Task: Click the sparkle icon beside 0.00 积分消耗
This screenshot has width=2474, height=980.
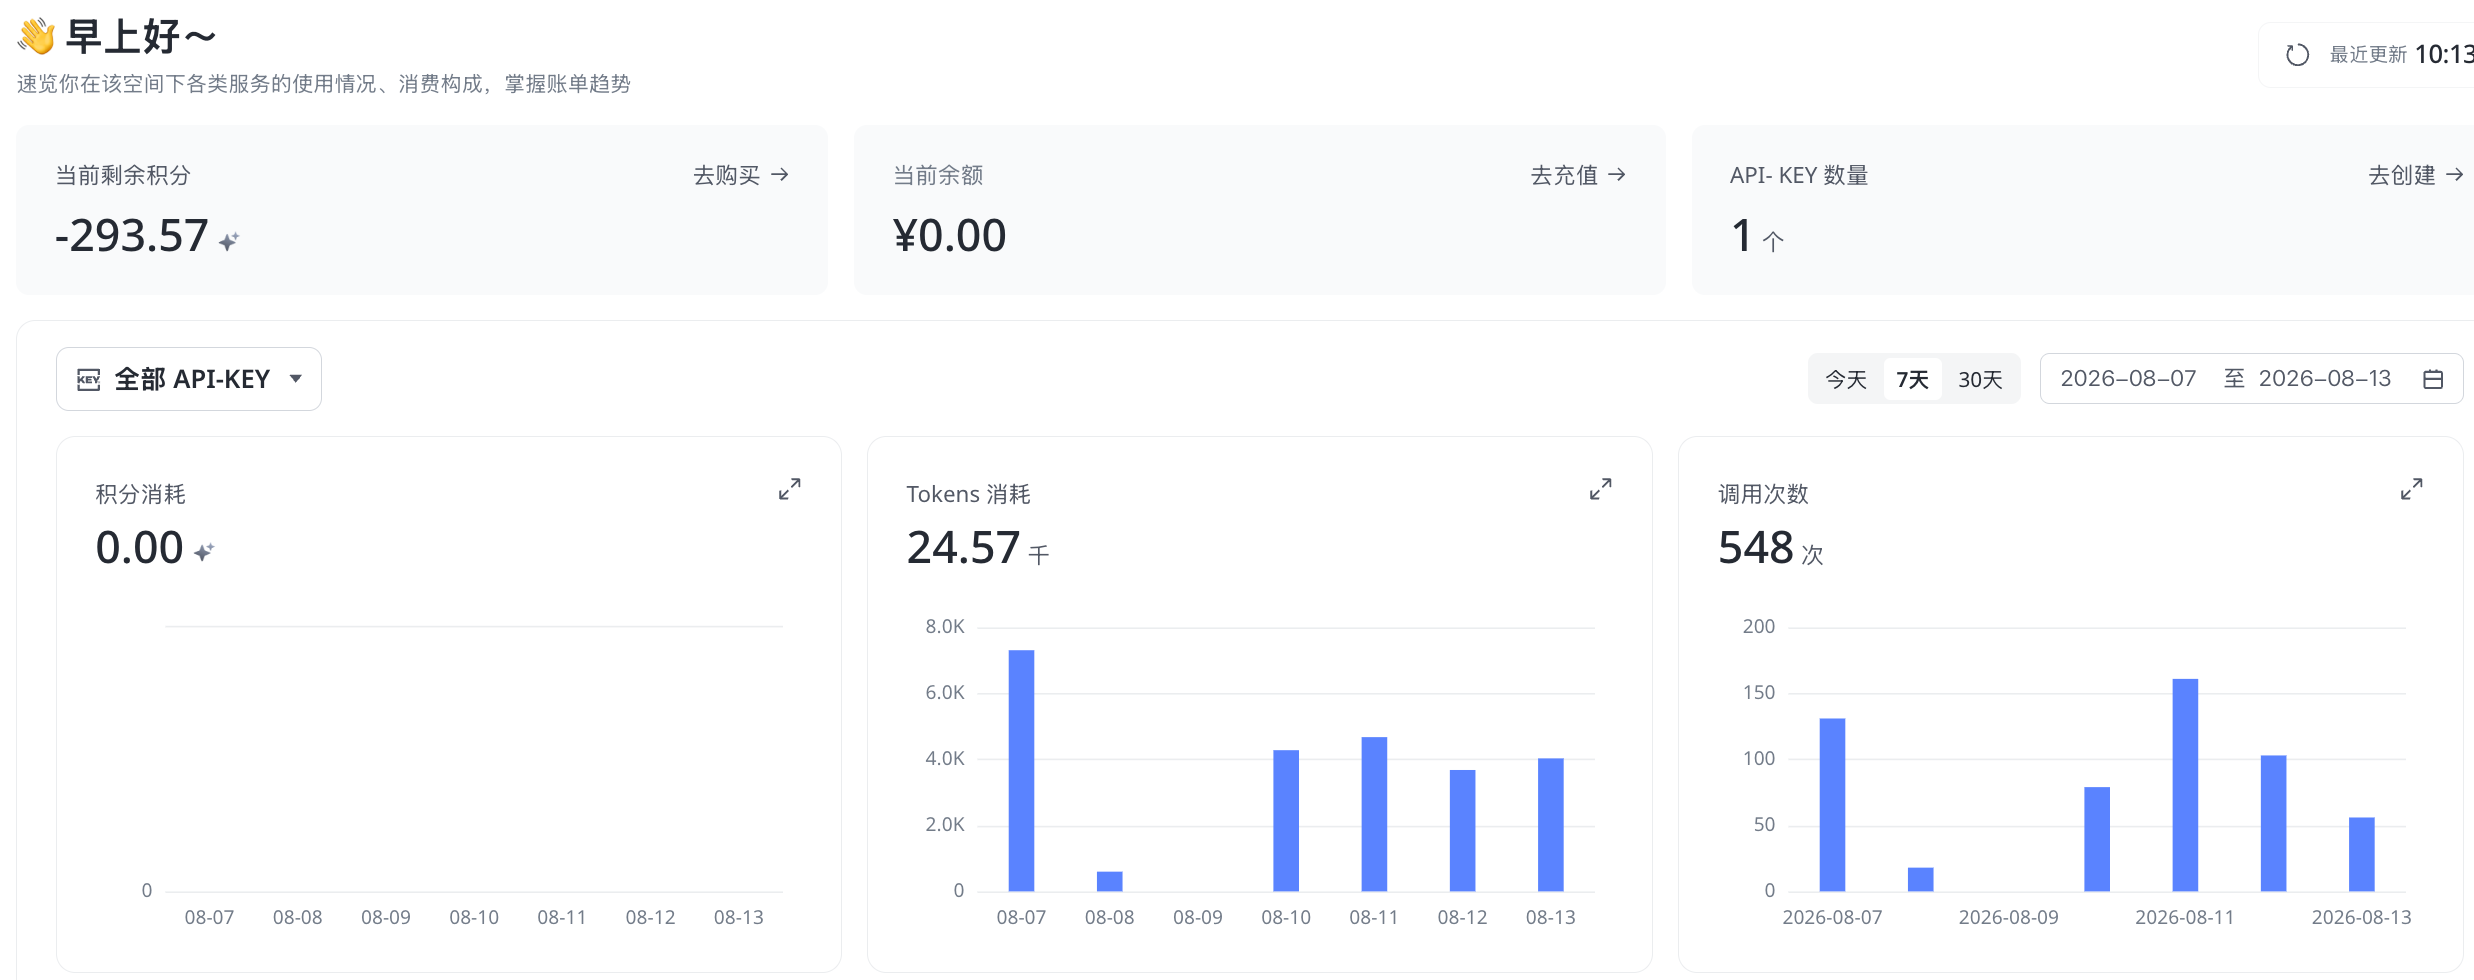Action: (204, 552)
